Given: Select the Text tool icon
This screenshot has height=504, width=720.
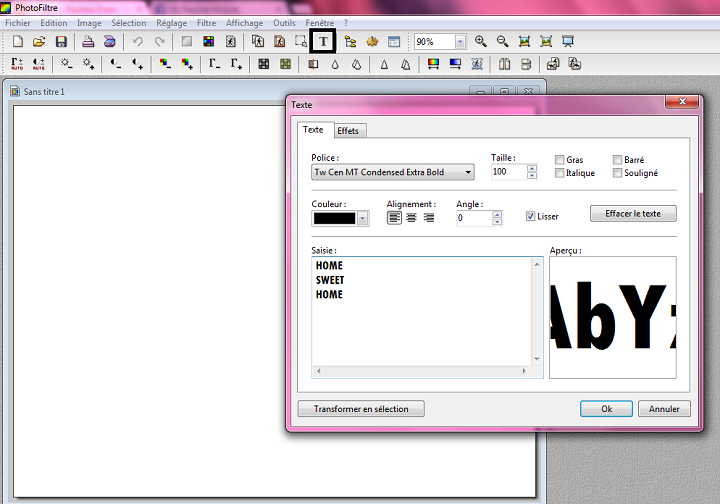Looking at the screenshot, I should click(323, 42).
